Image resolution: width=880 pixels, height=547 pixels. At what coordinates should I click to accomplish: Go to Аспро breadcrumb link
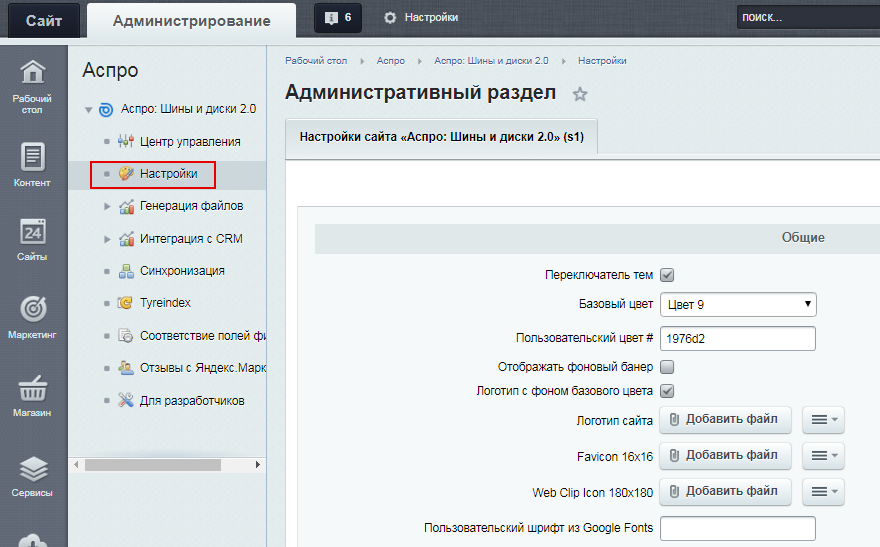(391, 61)
